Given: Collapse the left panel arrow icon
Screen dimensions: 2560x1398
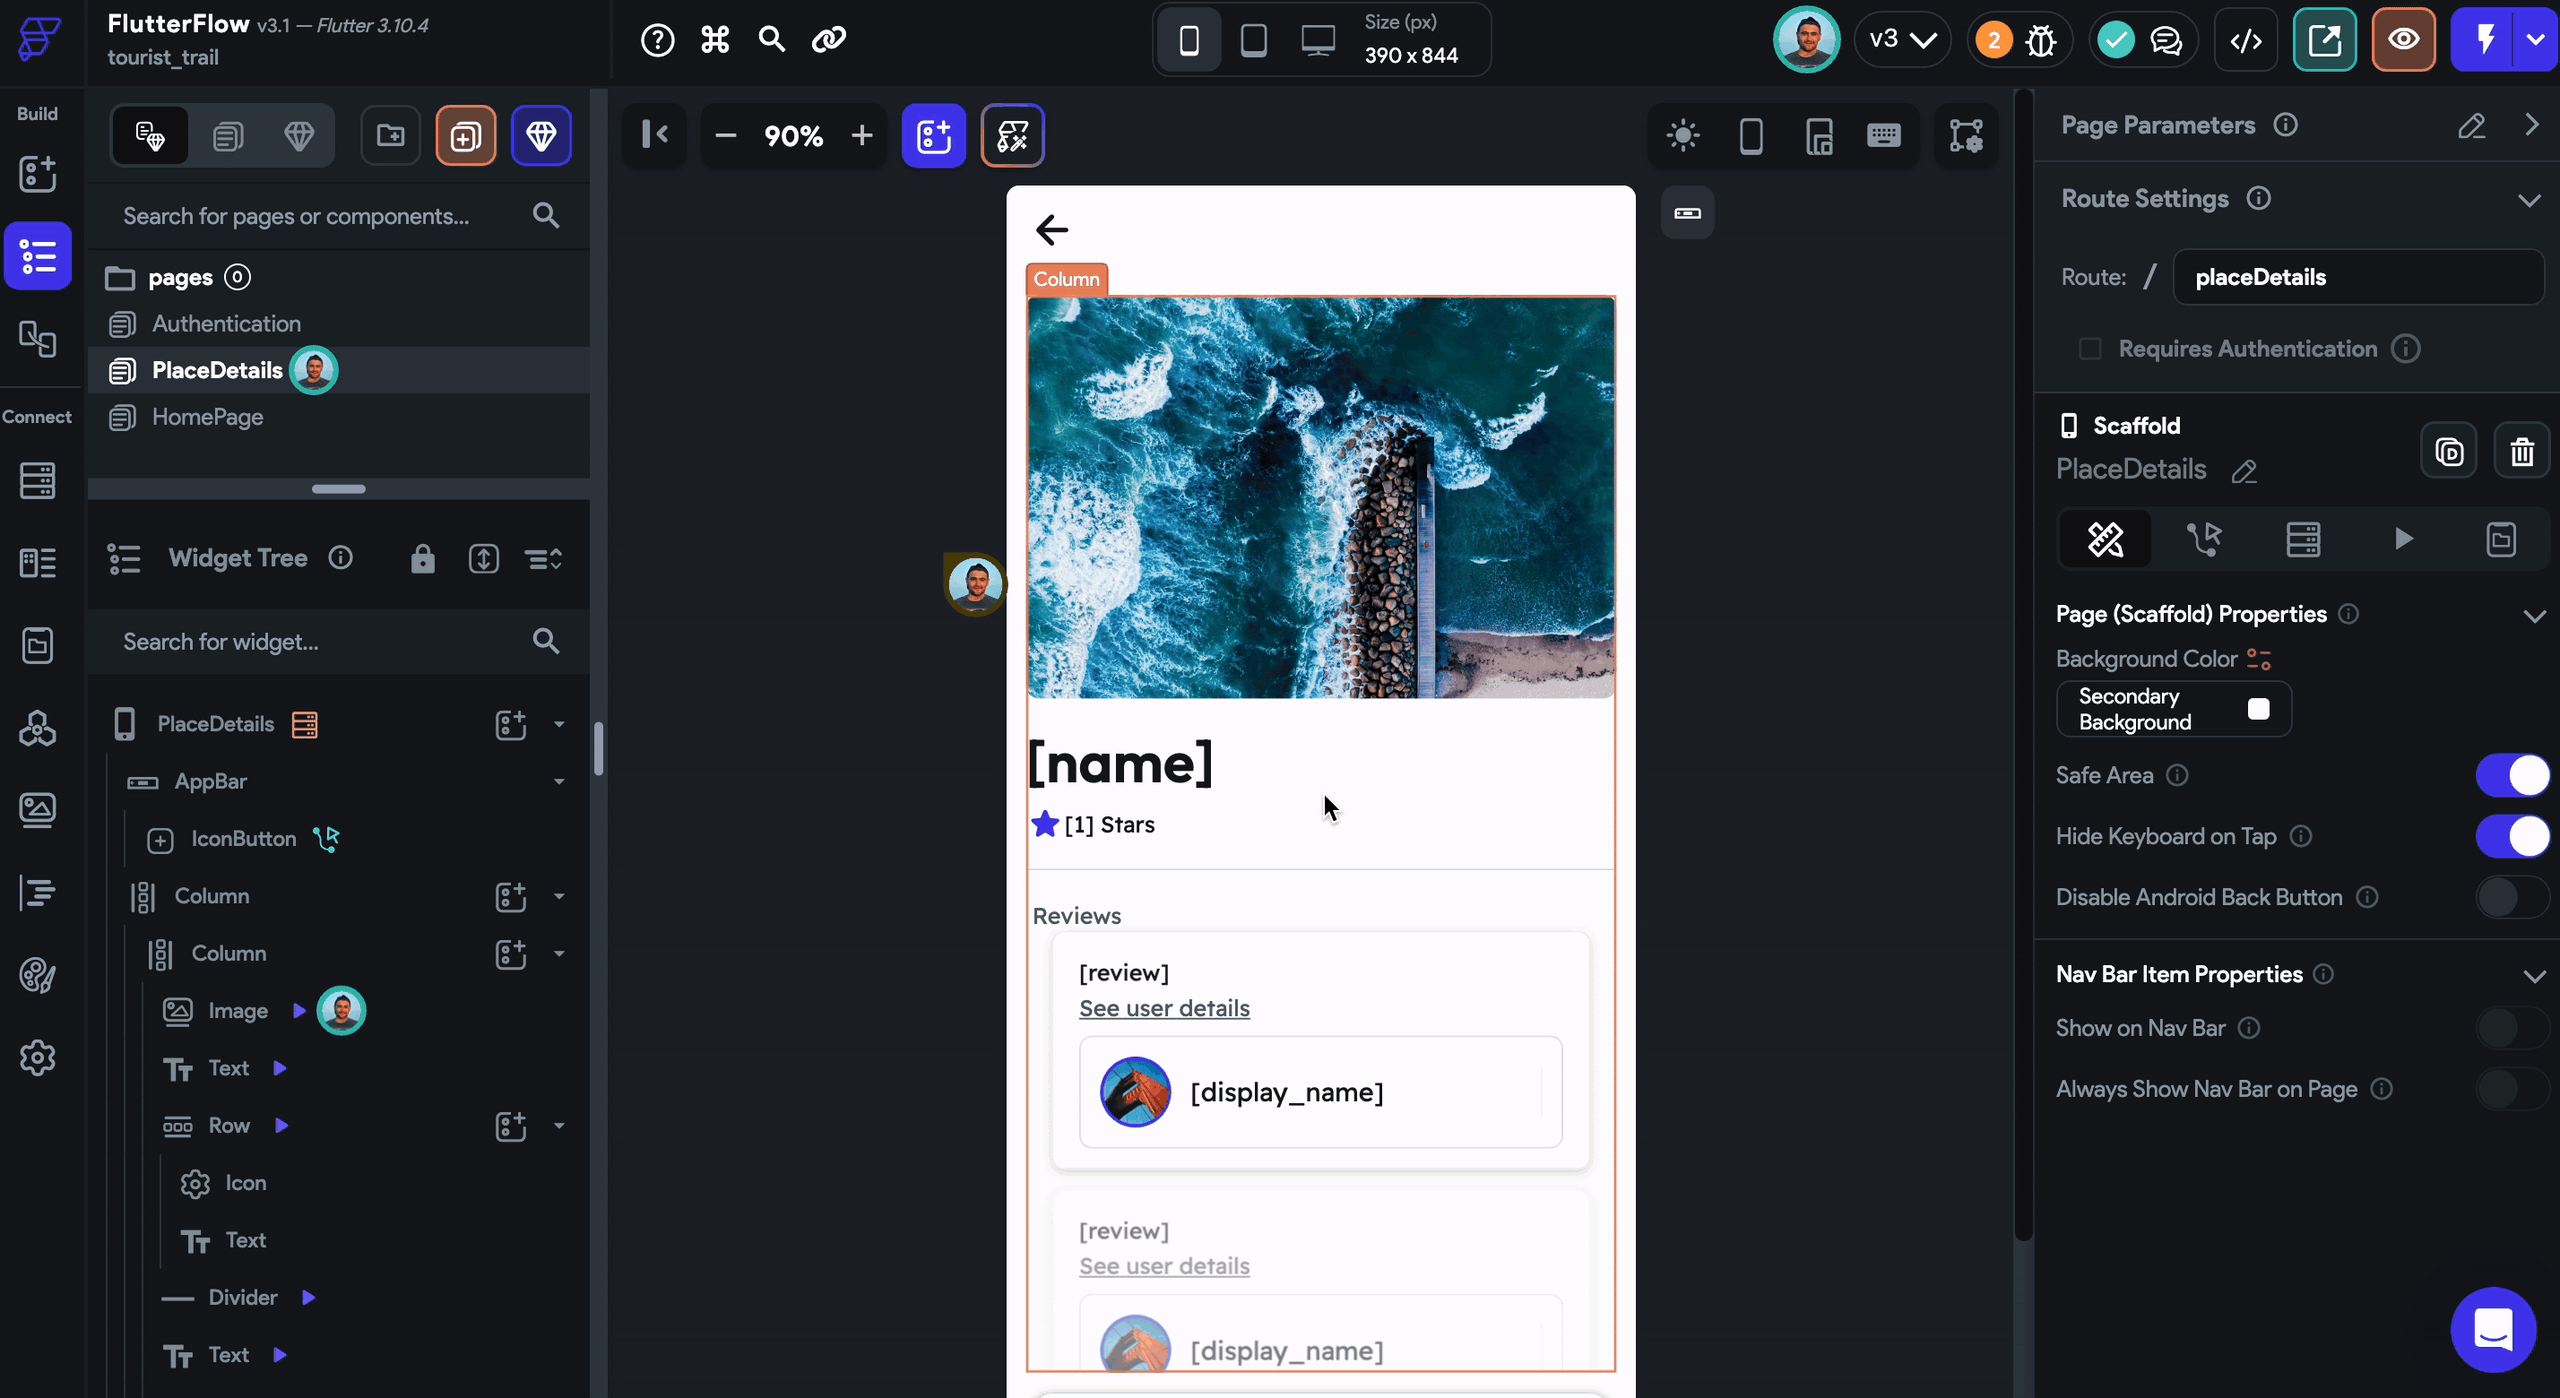Looking at the screenshot, I should click(x=655, y=135).
